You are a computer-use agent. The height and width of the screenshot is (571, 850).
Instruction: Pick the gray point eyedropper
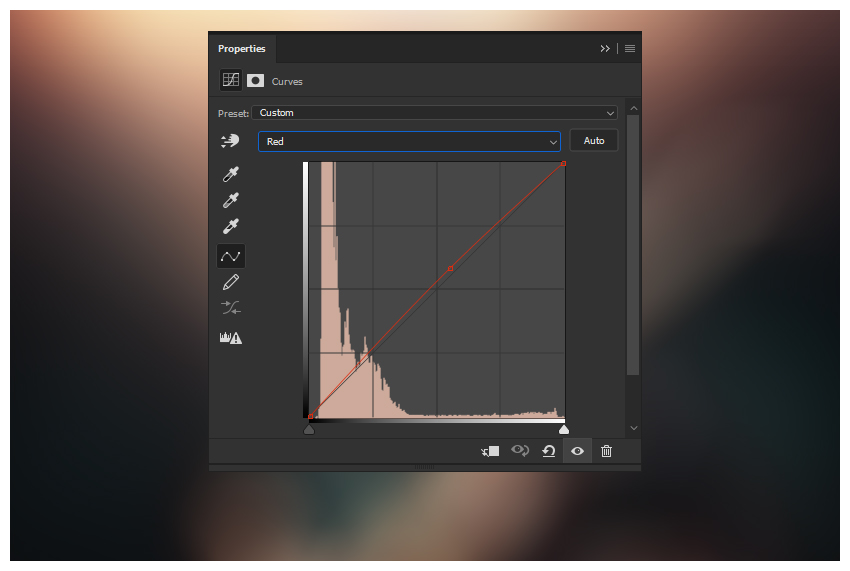pos(231,201)
